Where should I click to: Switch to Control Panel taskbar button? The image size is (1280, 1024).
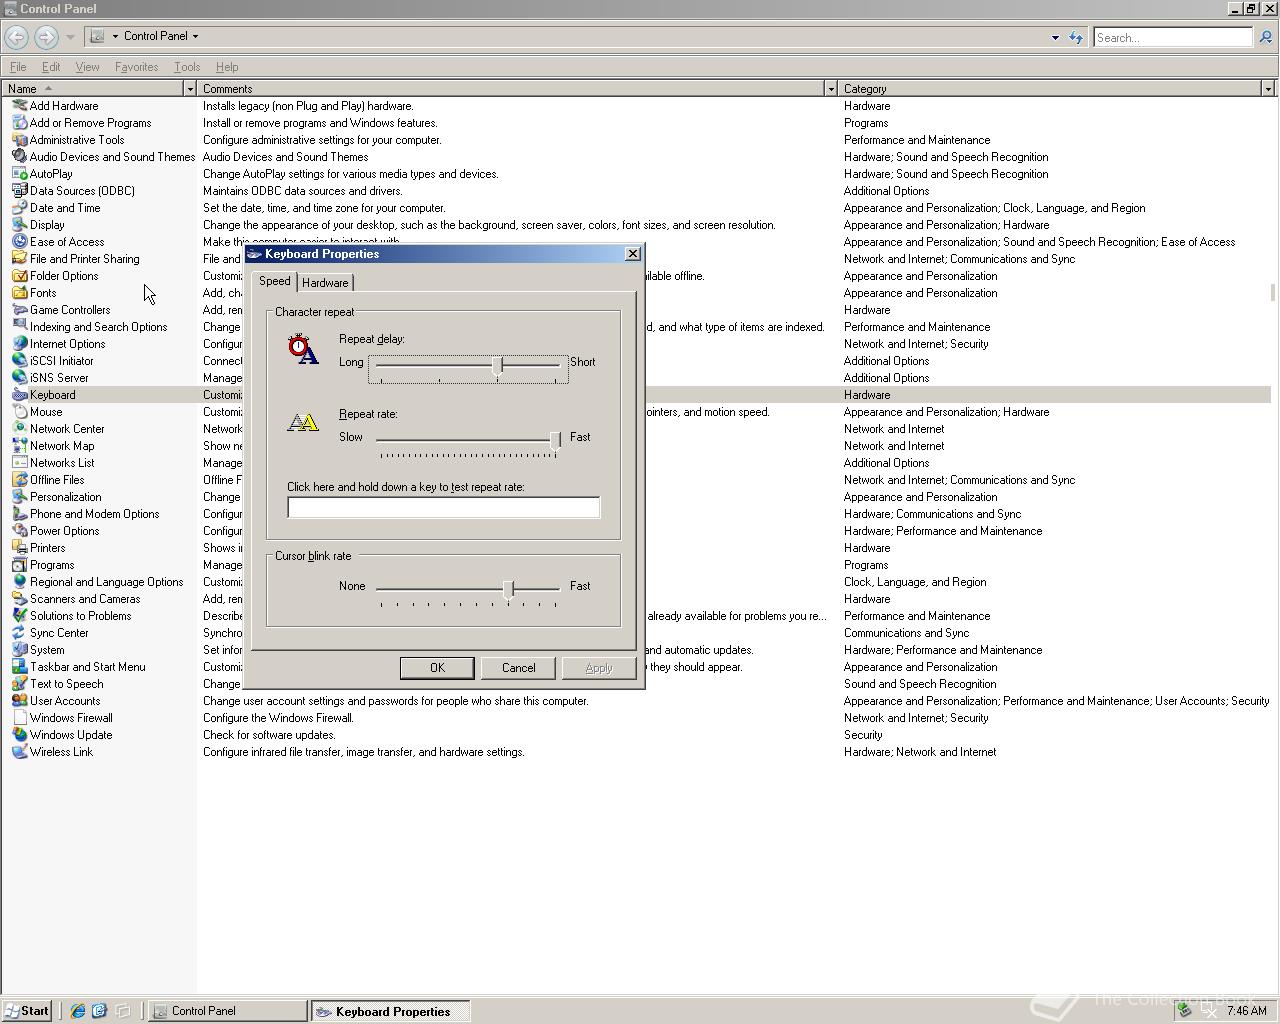pos(228,1011)
